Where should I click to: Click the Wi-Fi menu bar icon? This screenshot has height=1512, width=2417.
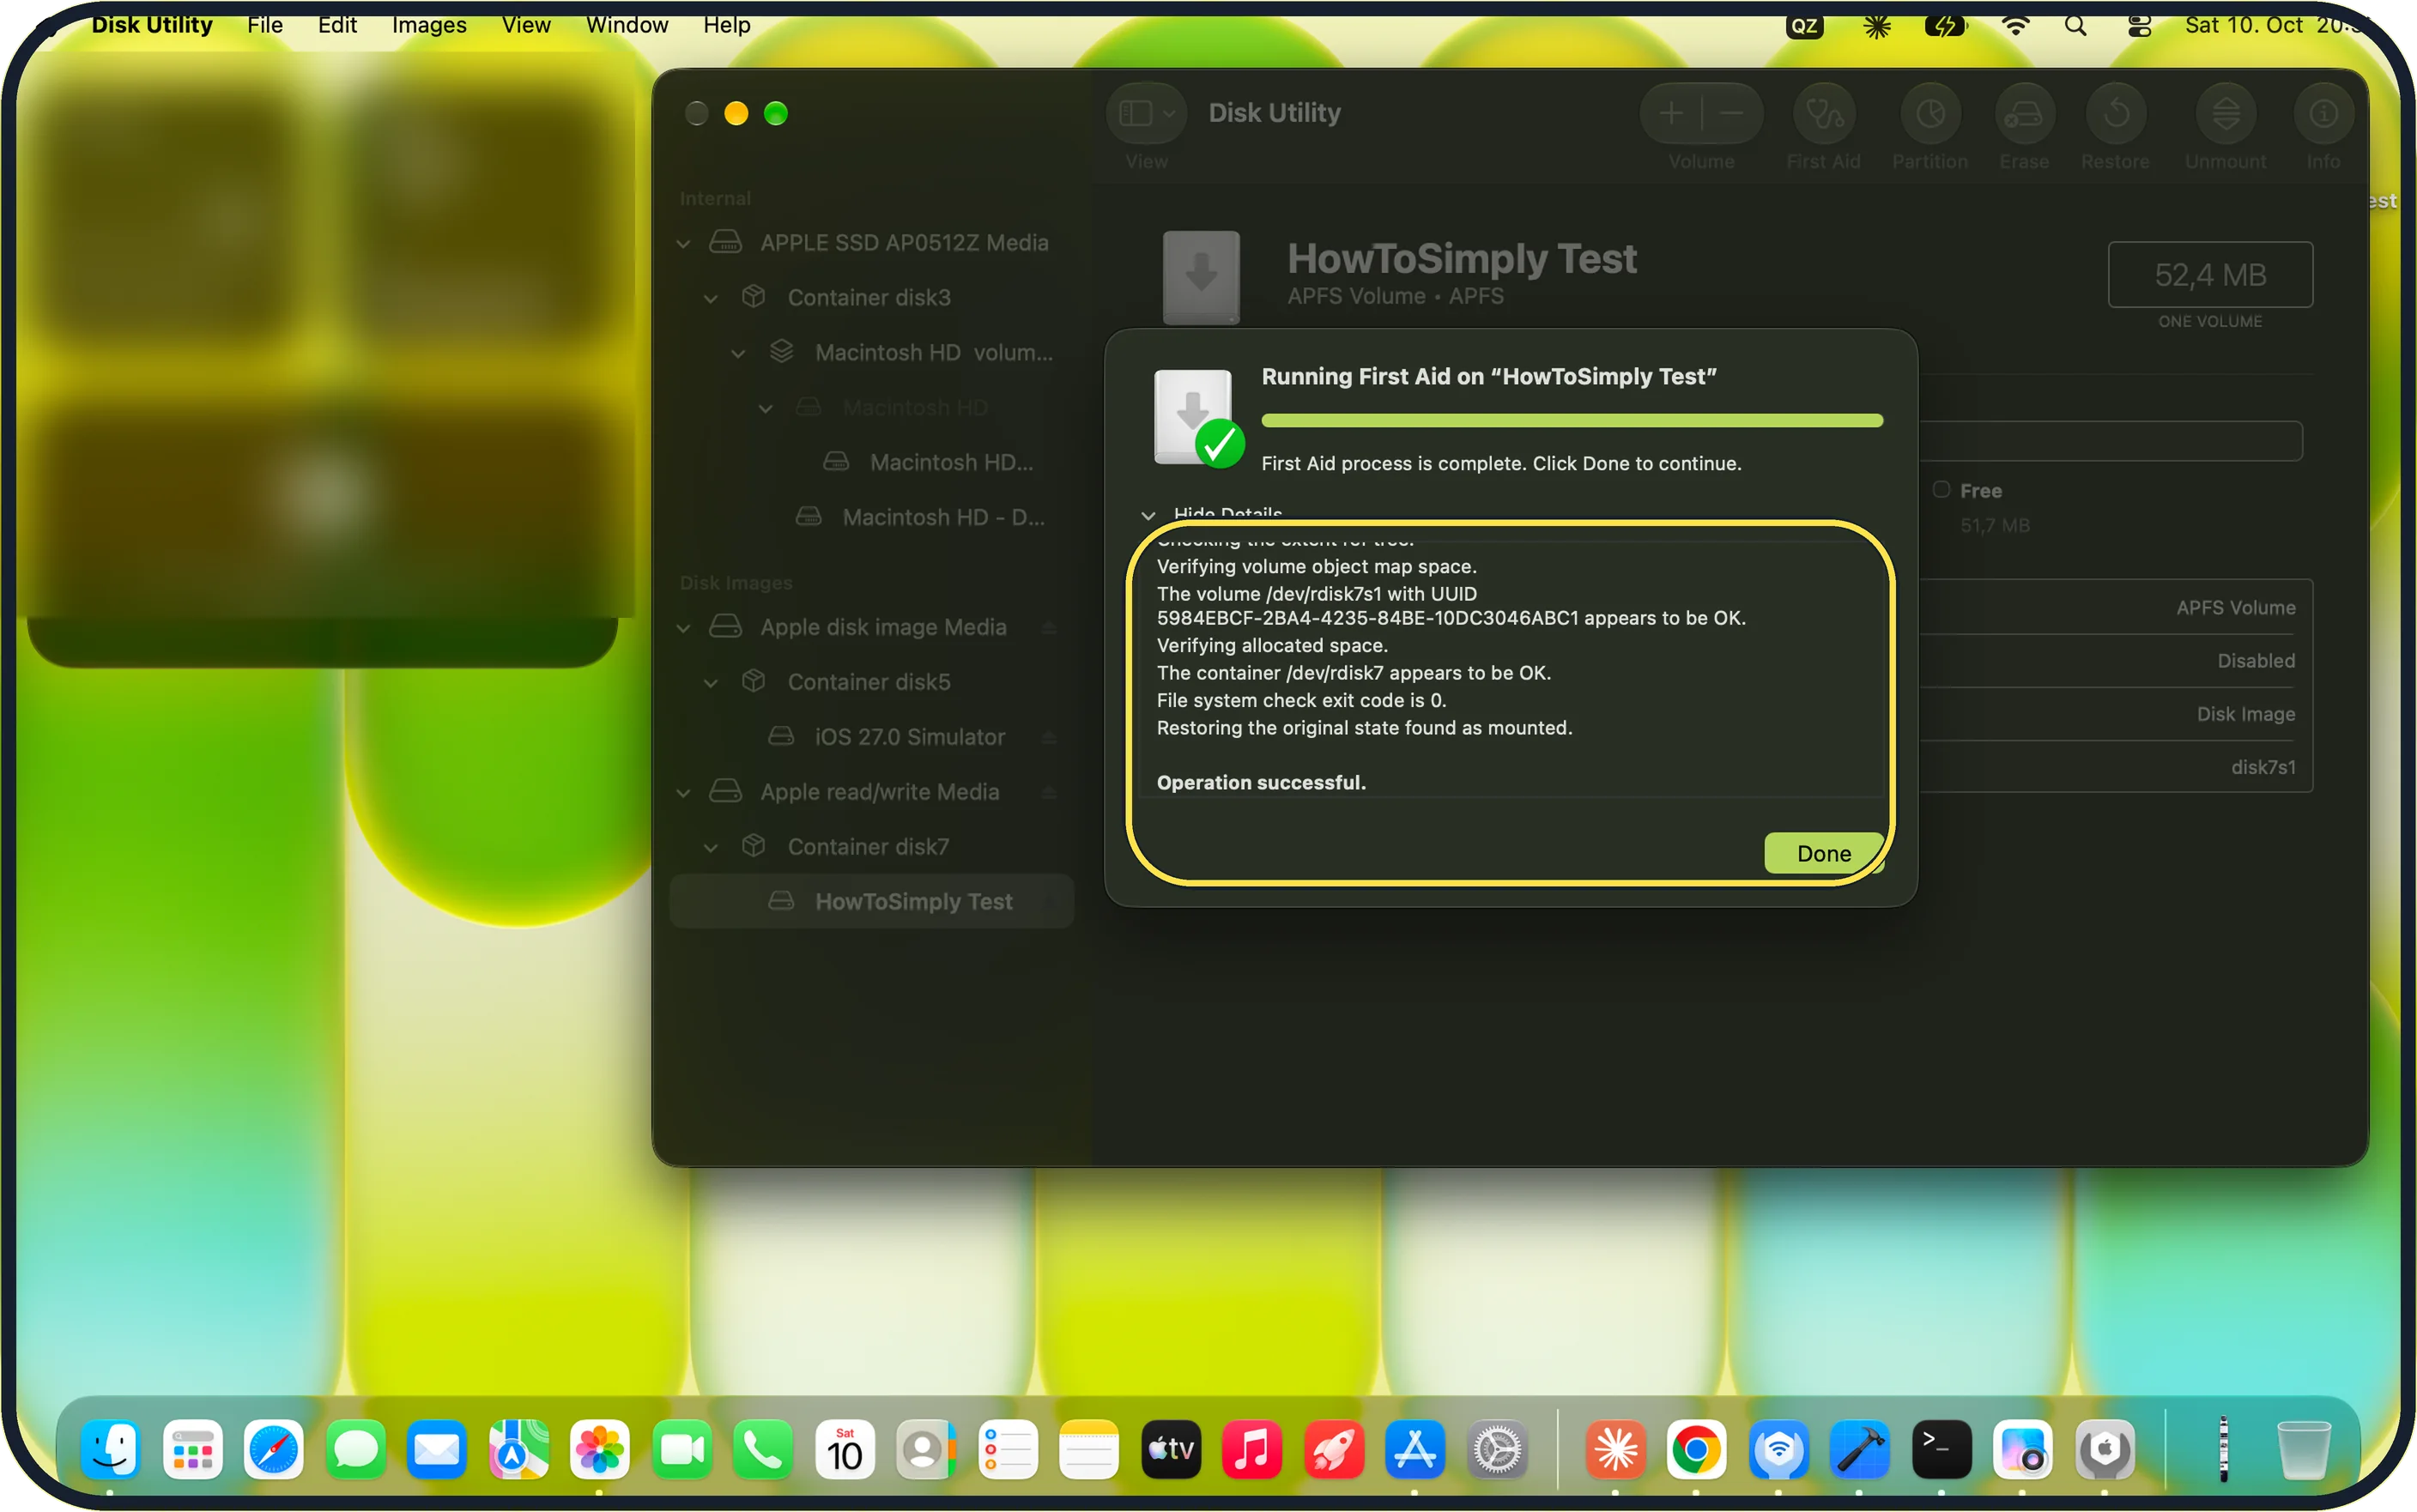[2016, 26]
